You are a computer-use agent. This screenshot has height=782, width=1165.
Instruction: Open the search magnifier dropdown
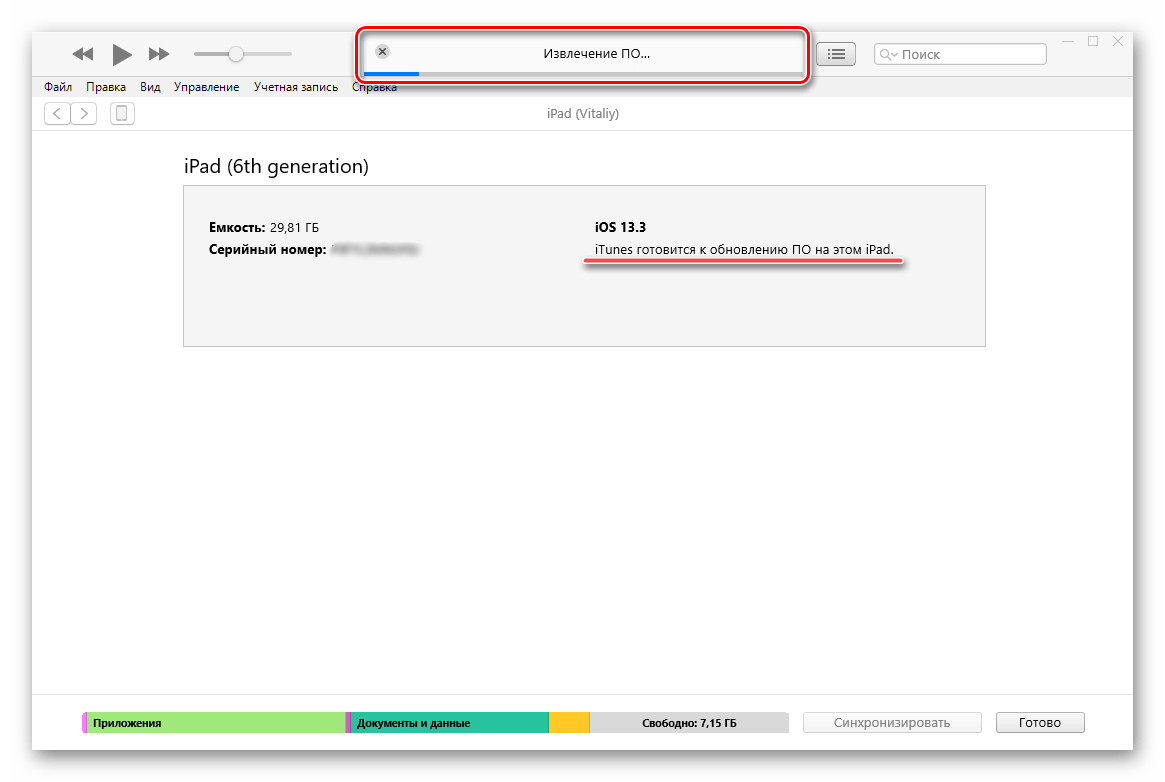tap(889, 54)
